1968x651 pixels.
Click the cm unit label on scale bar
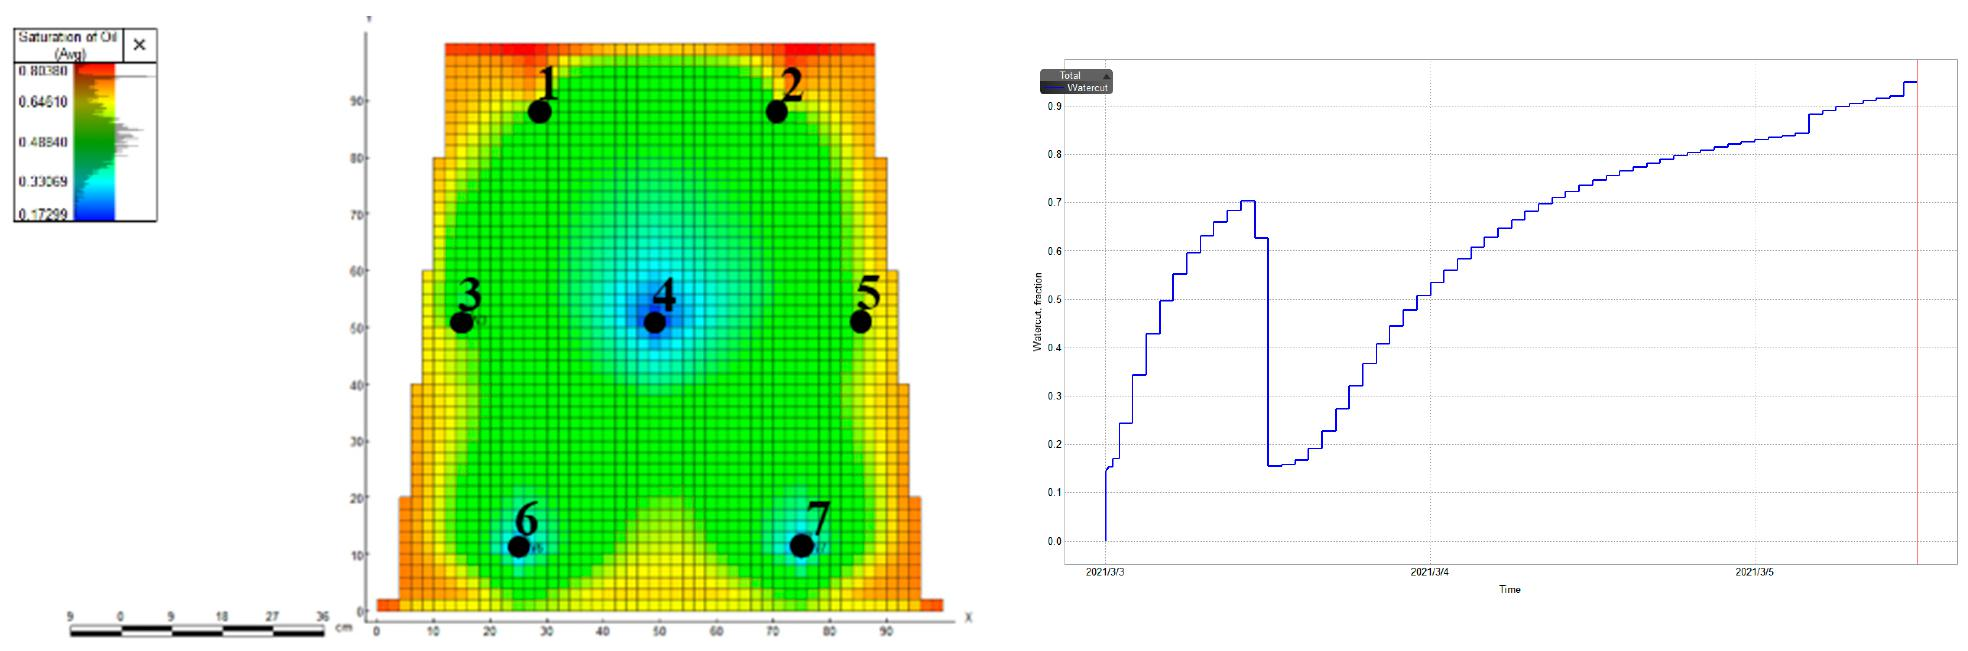coord(345,627)
